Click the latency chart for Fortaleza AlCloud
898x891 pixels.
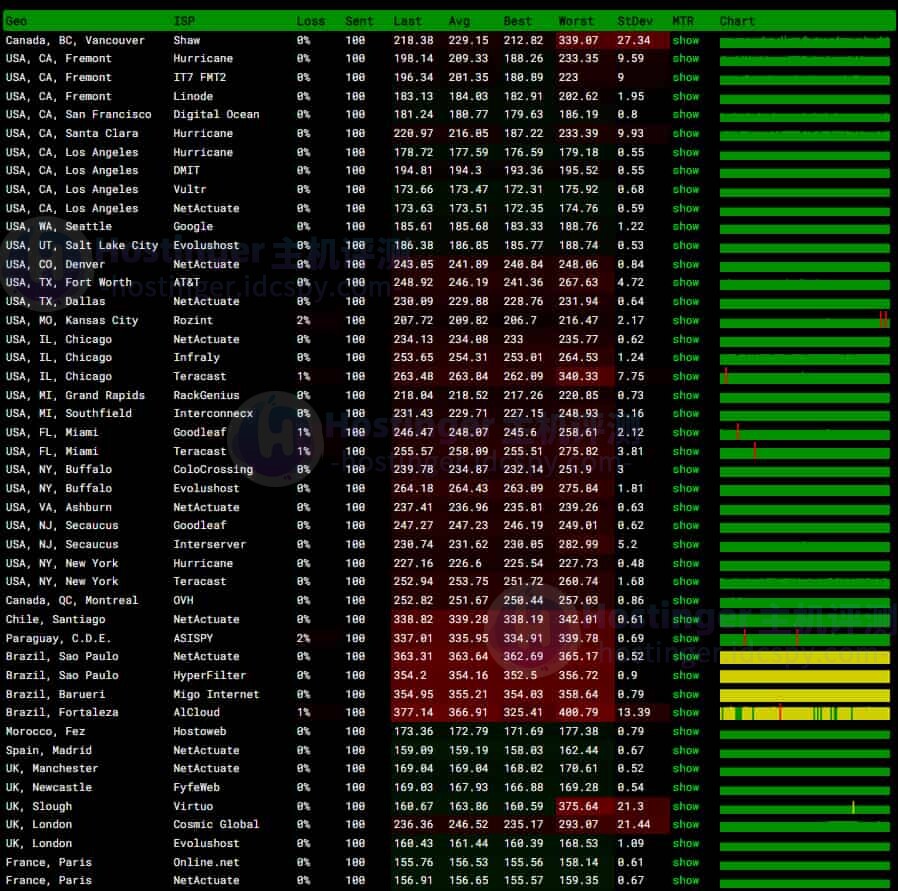pos(804,713)
